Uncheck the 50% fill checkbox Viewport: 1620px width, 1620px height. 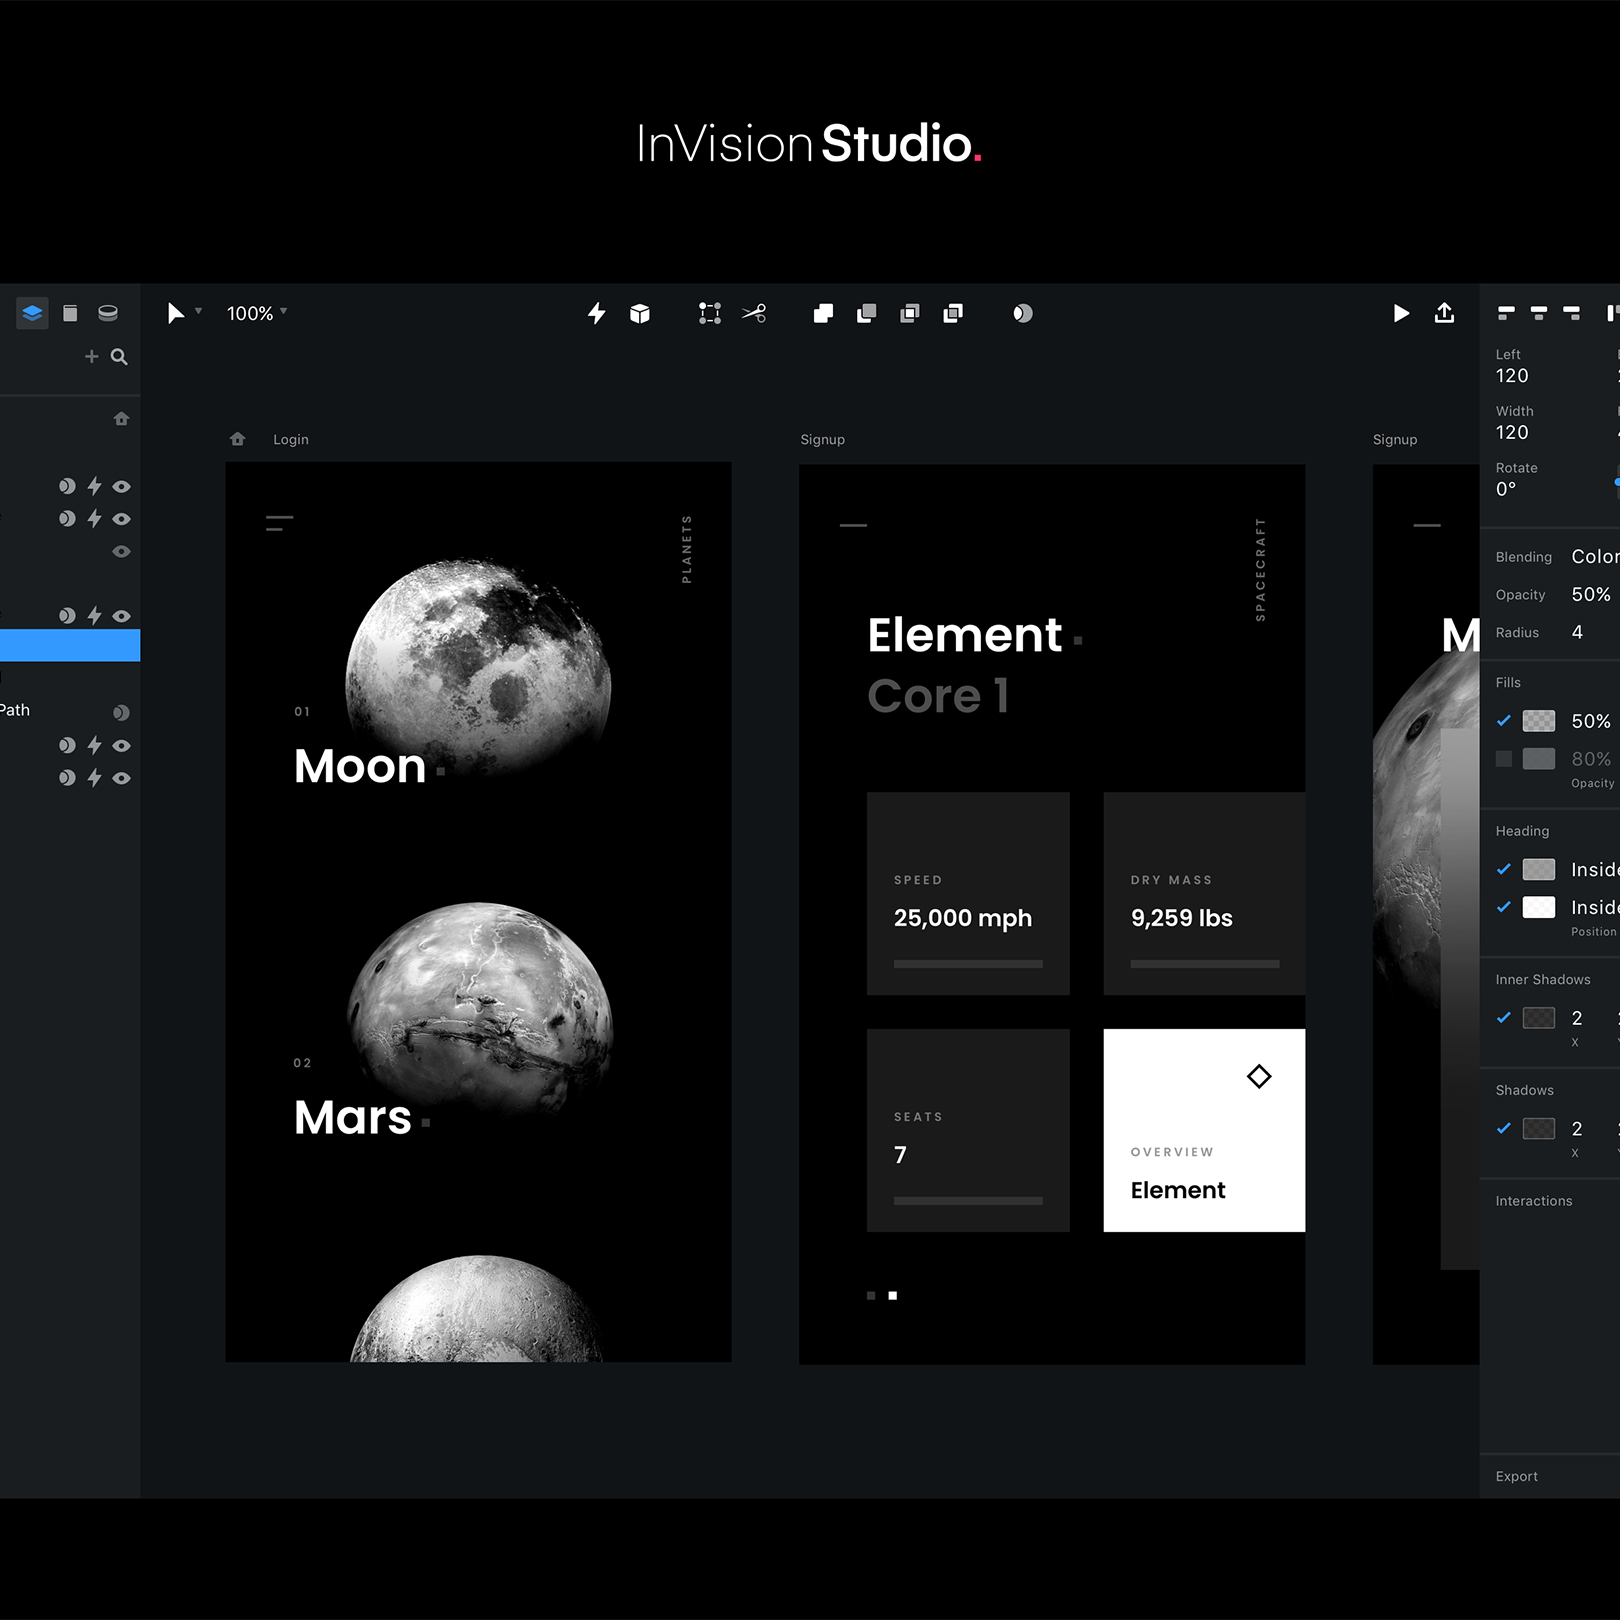1503,720
